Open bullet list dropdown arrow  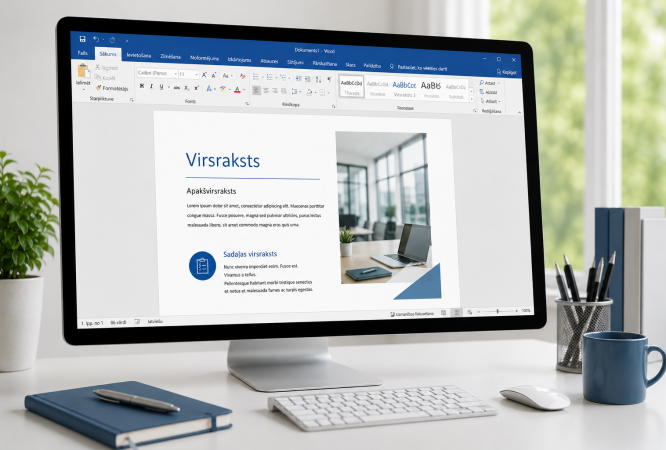click(x=262, y=77)
